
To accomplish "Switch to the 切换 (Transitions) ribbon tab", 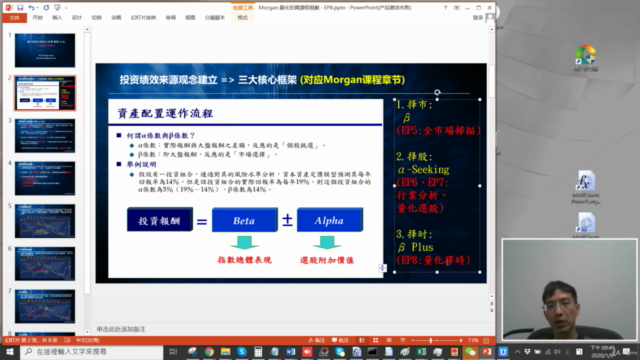I will click(x=96, y=18).
